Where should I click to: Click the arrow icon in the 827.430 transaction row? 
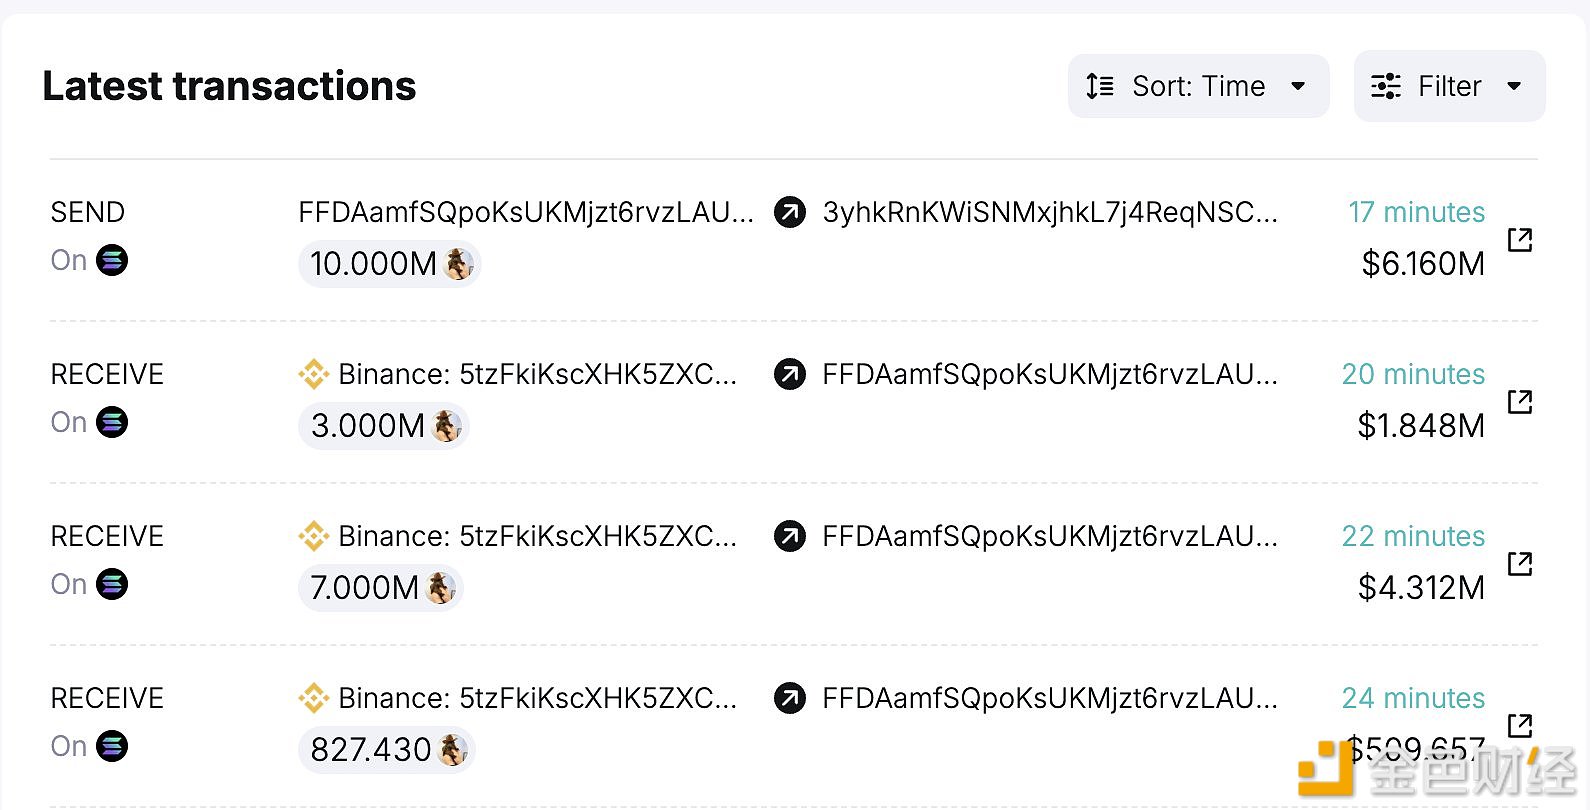tap(790, 698)
